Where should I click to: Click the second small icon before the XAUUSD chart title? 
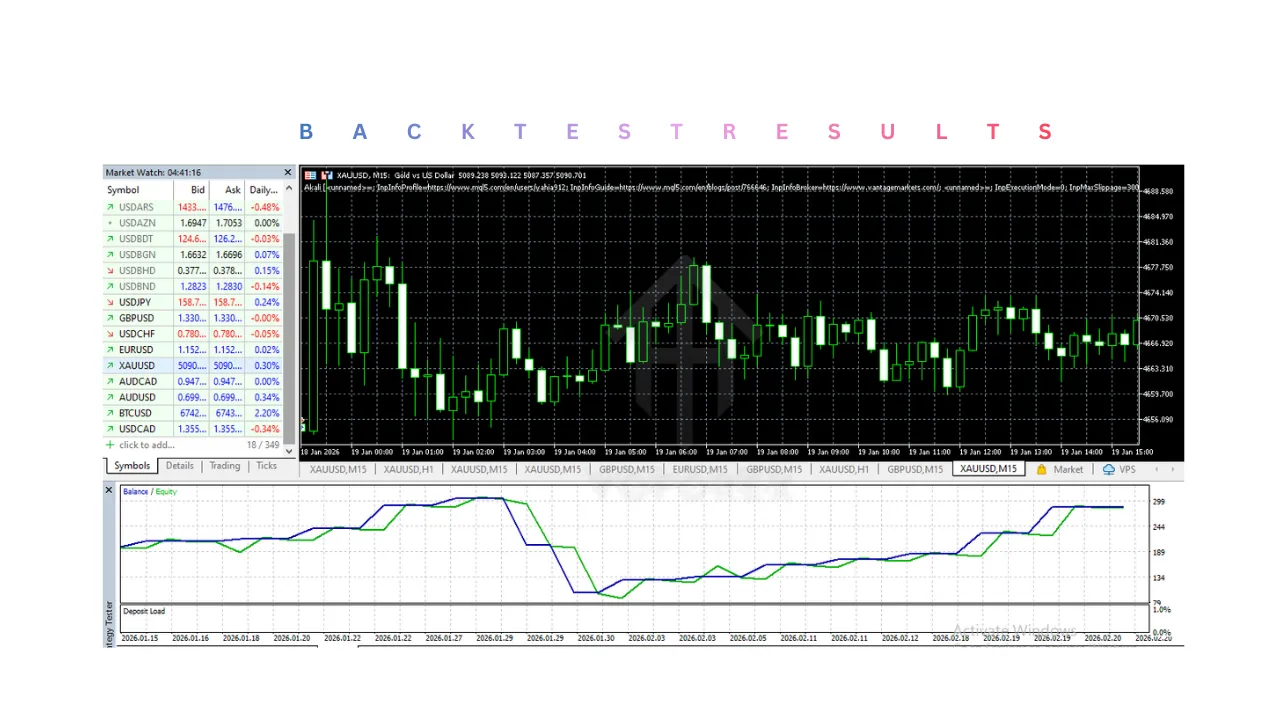point(326,175)
